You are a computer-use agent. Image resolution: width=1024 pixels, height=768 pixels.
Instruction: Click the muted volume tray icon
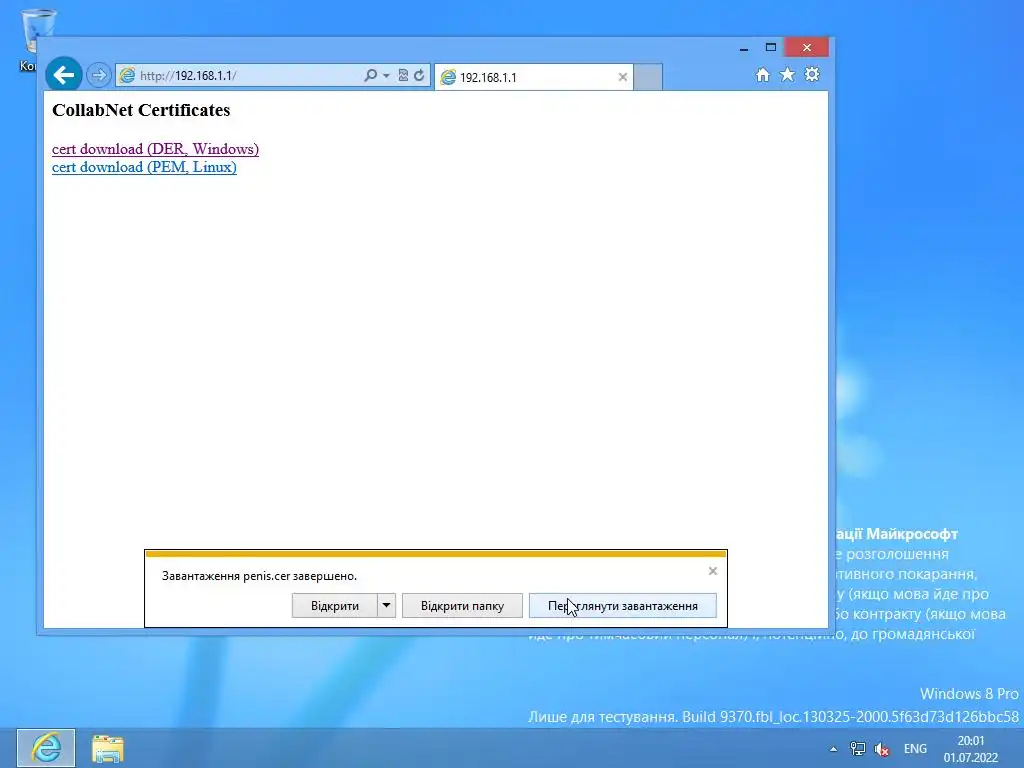pos(882,749)
